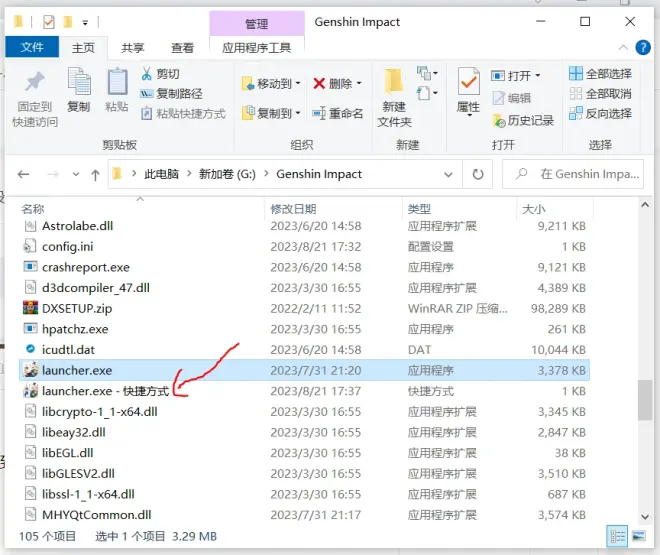Select Astrolabe.dll in the list

[304, 226]
